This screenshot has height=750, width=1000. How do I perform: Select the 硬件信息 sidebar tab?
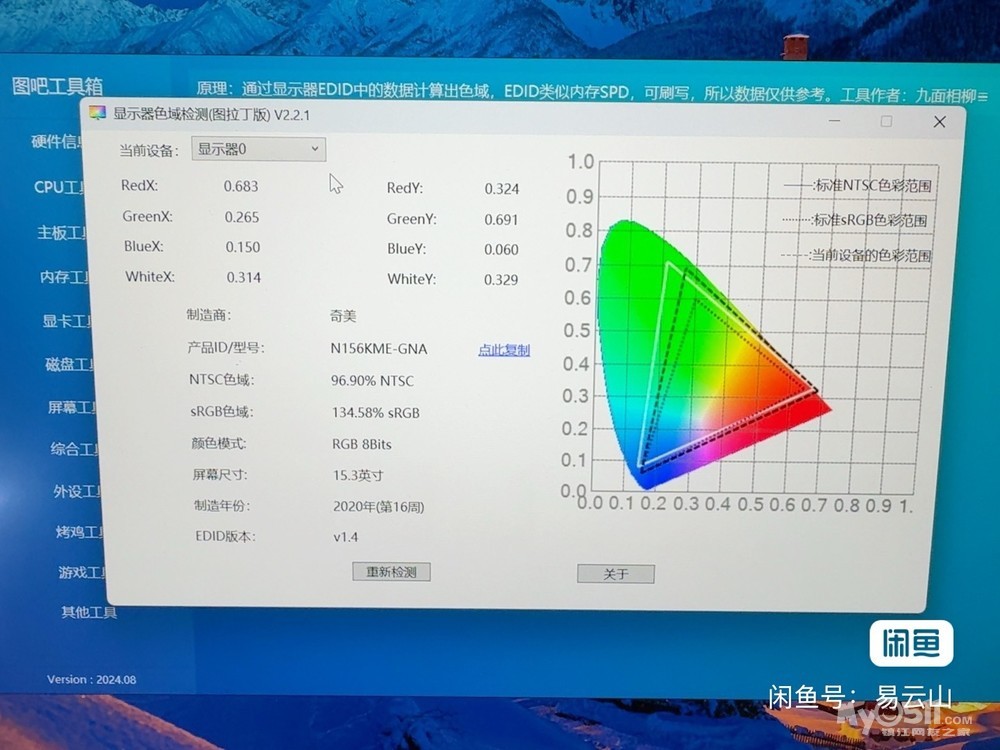58,142
